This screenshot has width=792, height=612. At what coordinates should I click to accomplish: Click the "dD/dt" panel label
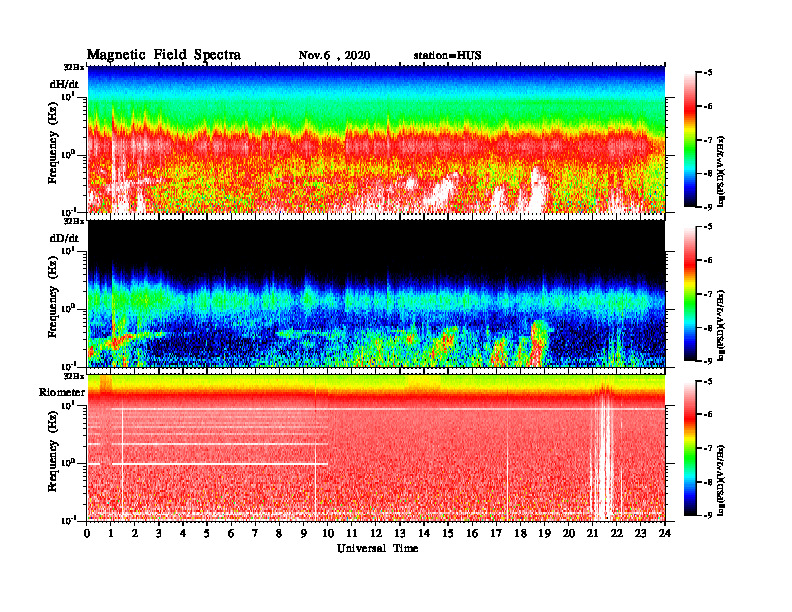(64, 238)
